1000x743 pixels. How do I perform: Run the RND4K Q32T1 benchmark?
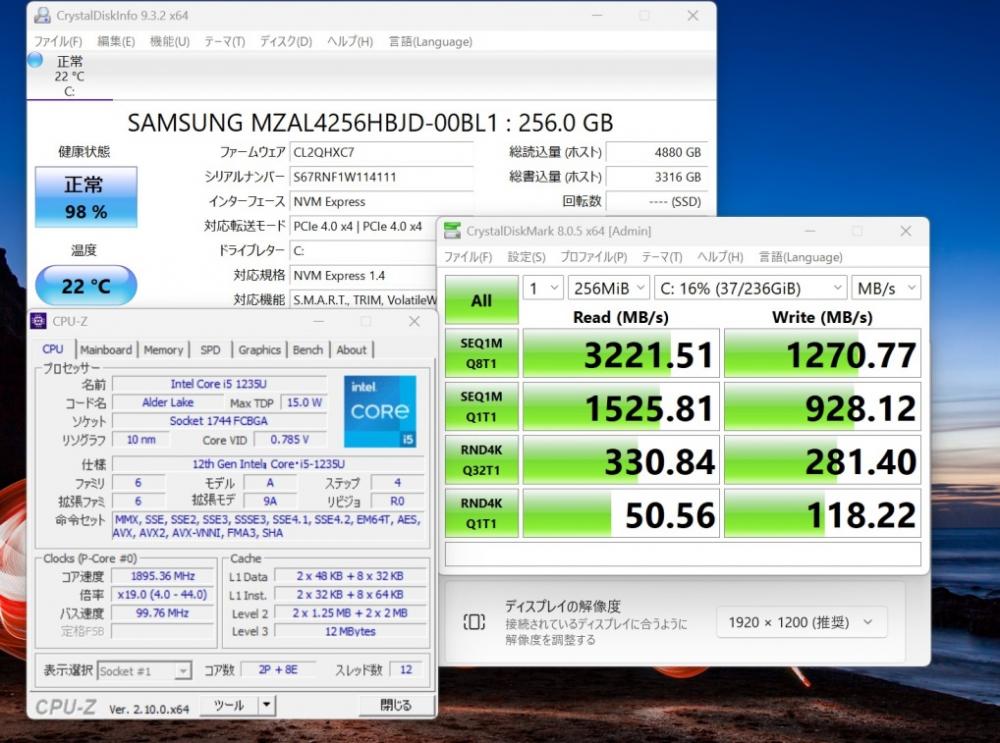(x=482, y=460)
